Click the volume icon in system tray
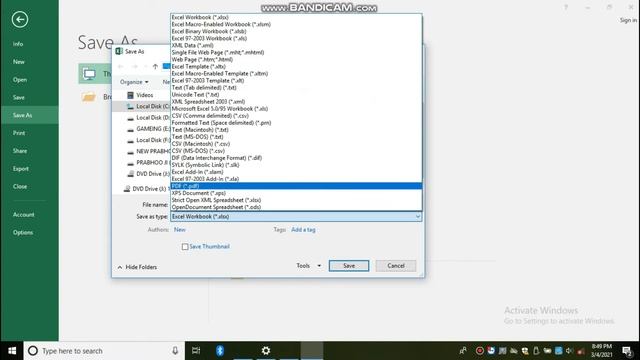Viewport: 640px width, 360px height. tap(569, 351)
